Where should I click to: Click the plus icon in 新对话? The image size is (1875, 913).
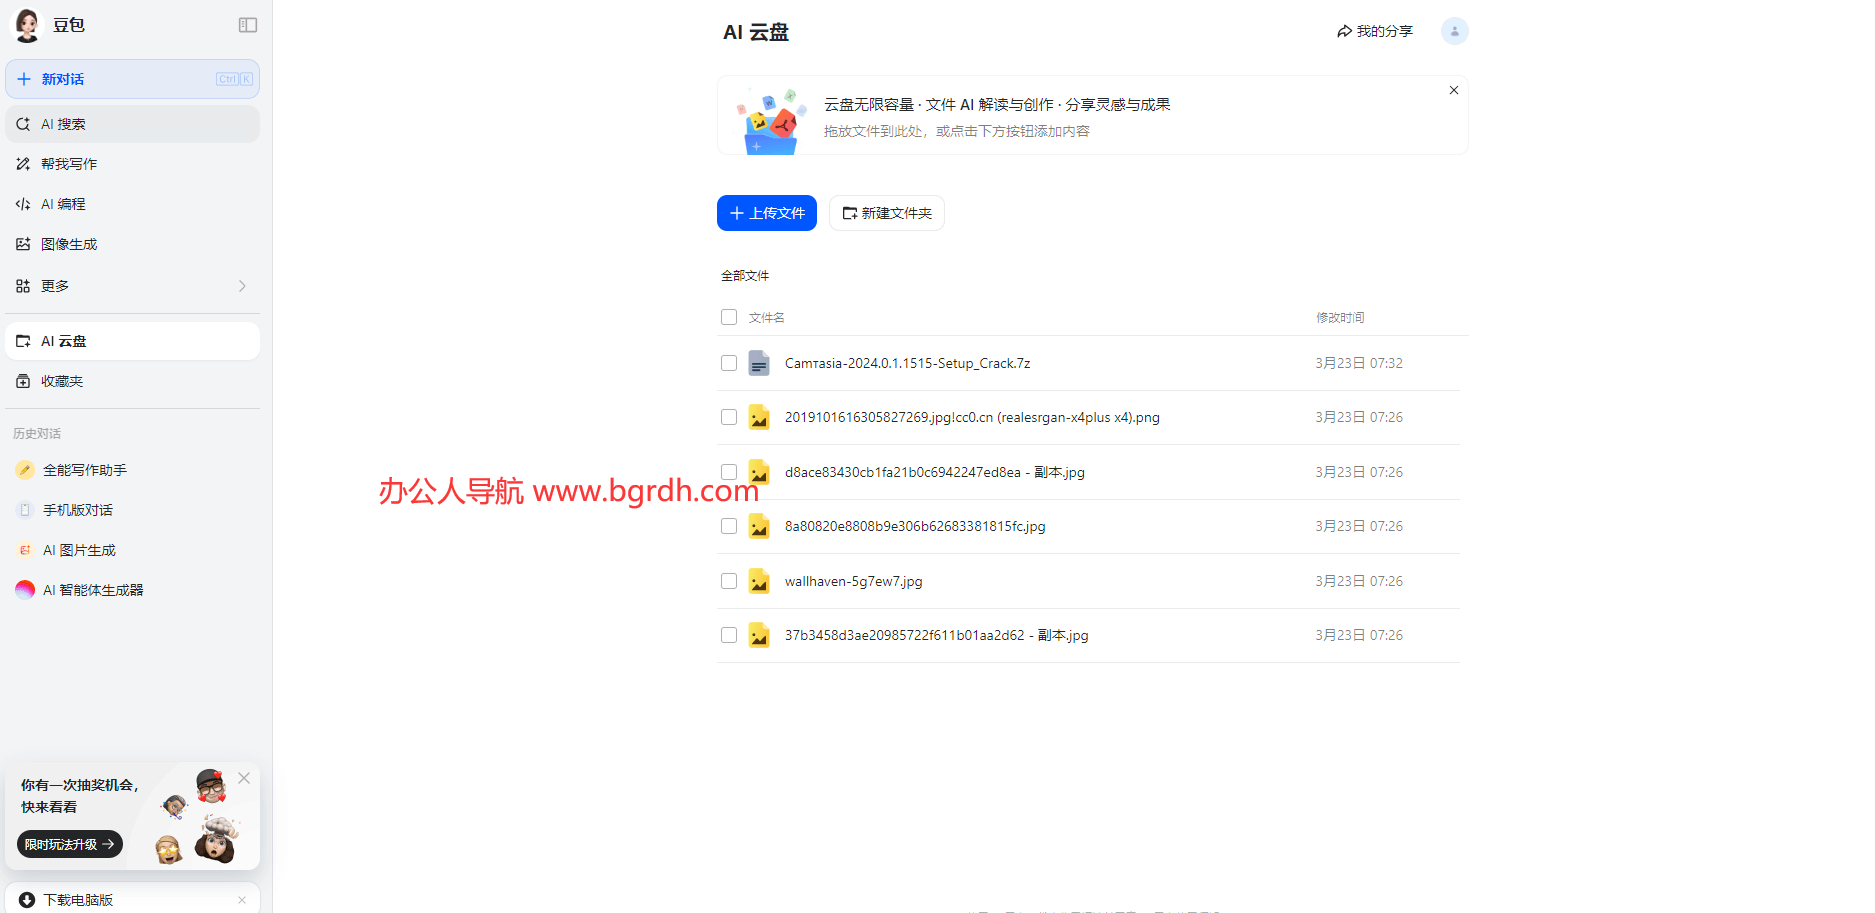tap(24, 79)
